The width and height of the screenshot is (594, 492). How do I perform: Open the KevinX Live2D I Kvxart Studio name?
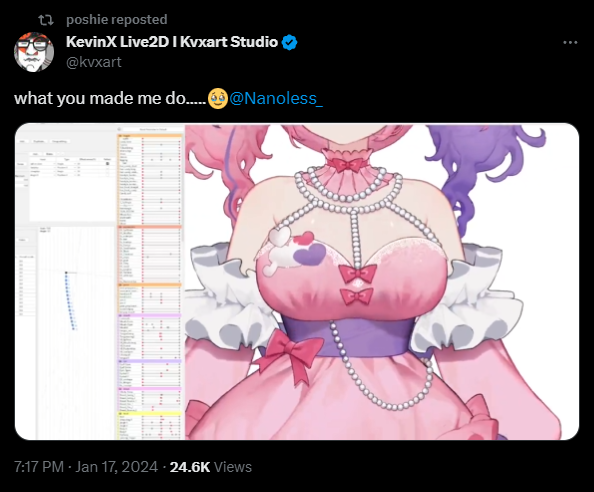(172, 42)
